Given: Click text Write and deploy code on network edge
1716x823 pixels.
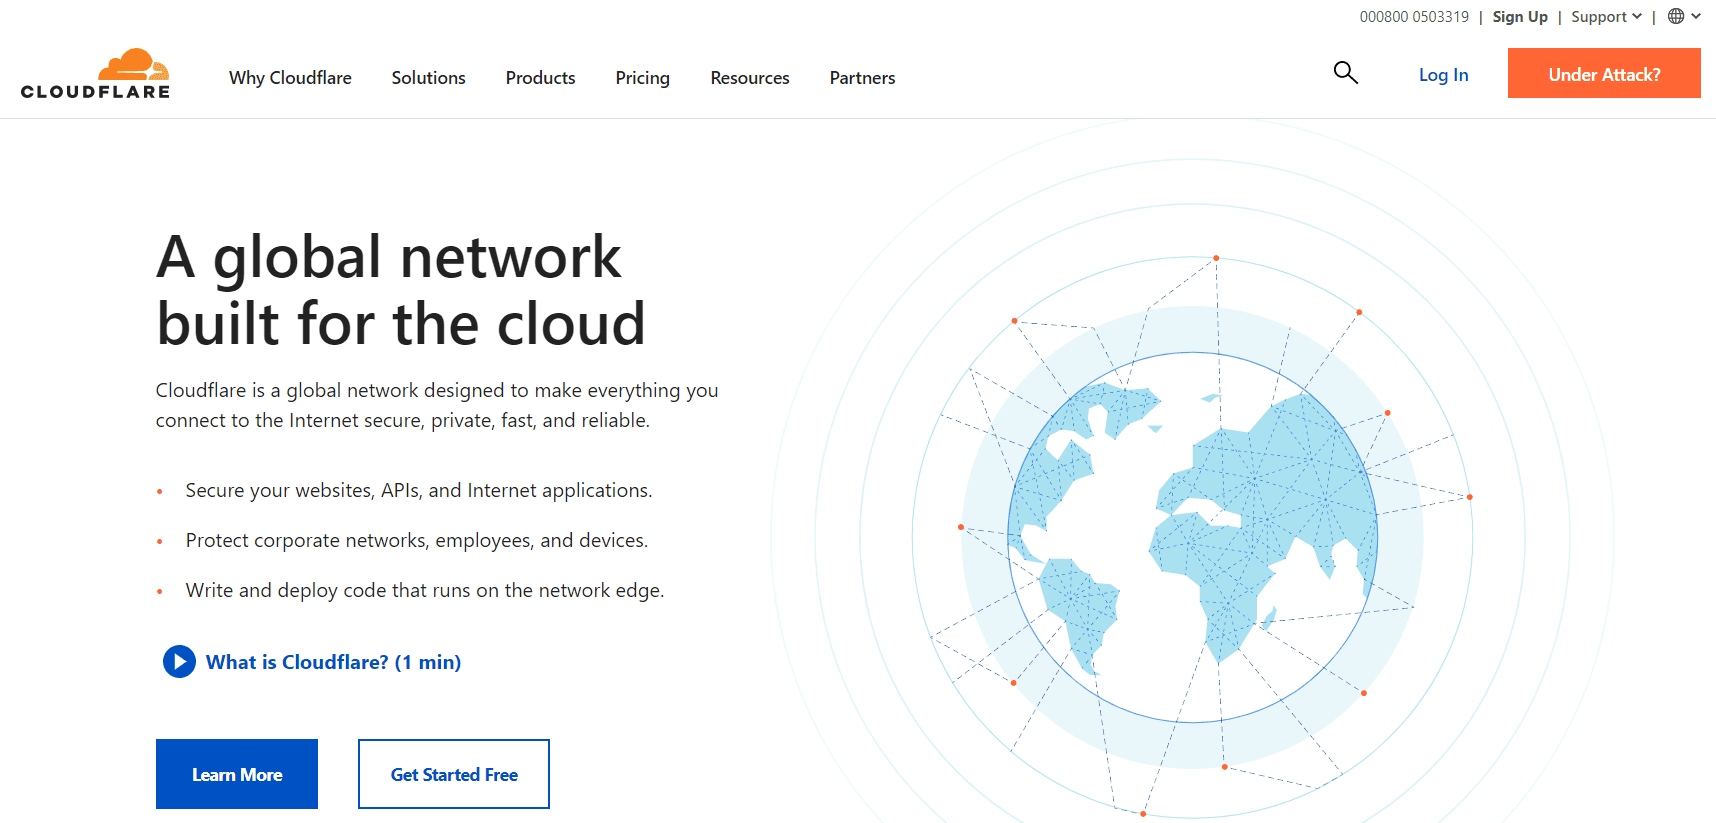Looking at the screenshot, I should coord(425,590).
